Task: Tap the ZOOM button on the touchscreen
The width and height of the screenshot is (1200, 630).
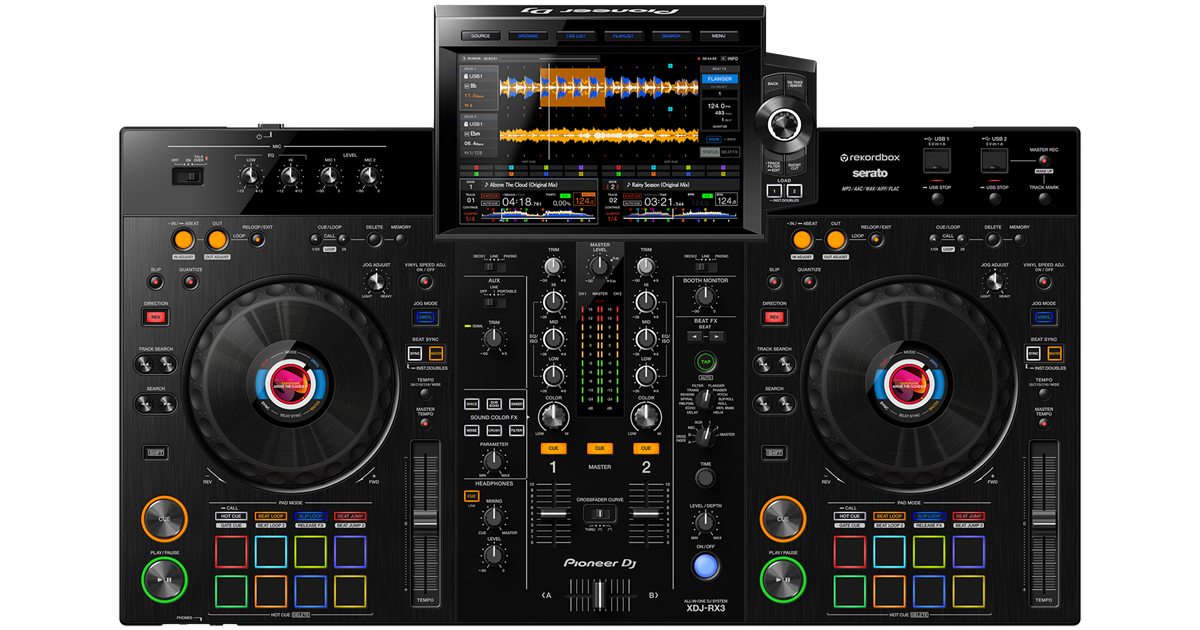Action: pos(714,139)
